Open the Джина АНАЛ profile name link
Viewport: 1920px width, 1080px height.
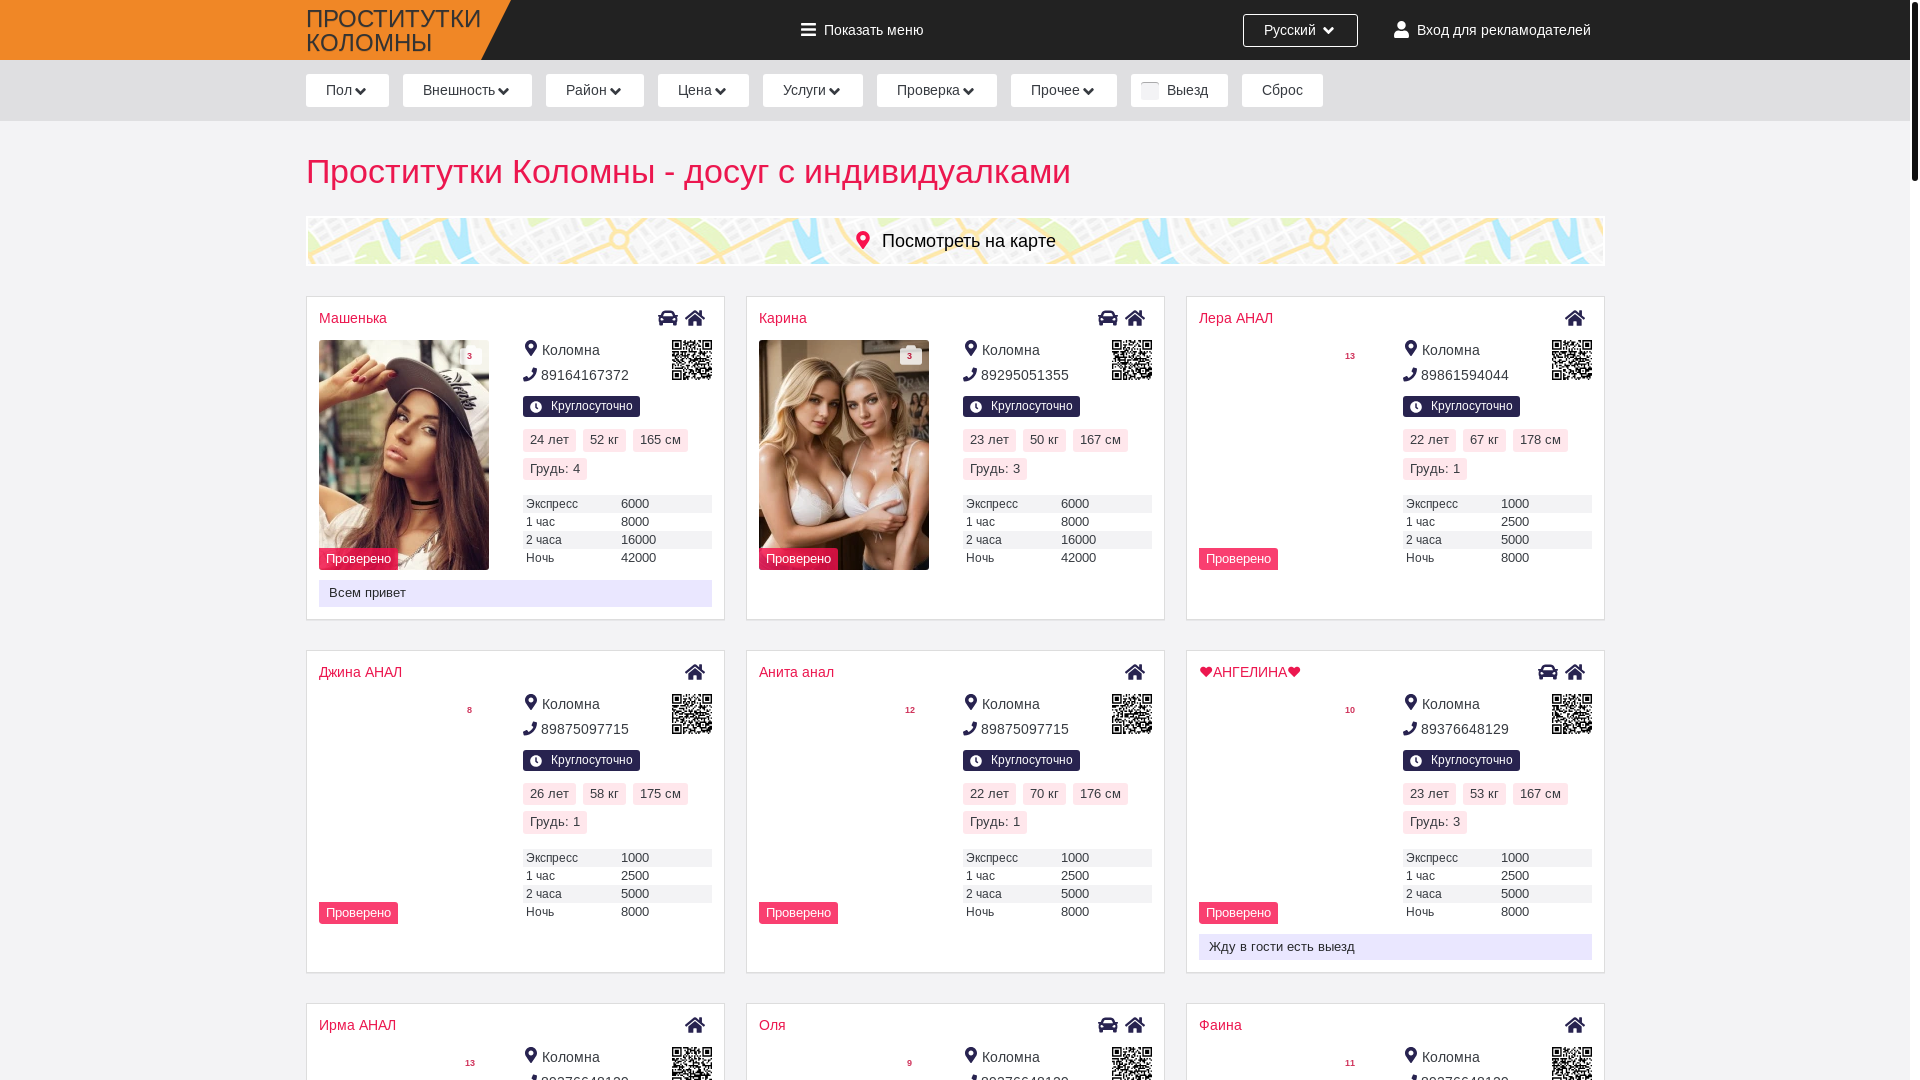[360, 672]
